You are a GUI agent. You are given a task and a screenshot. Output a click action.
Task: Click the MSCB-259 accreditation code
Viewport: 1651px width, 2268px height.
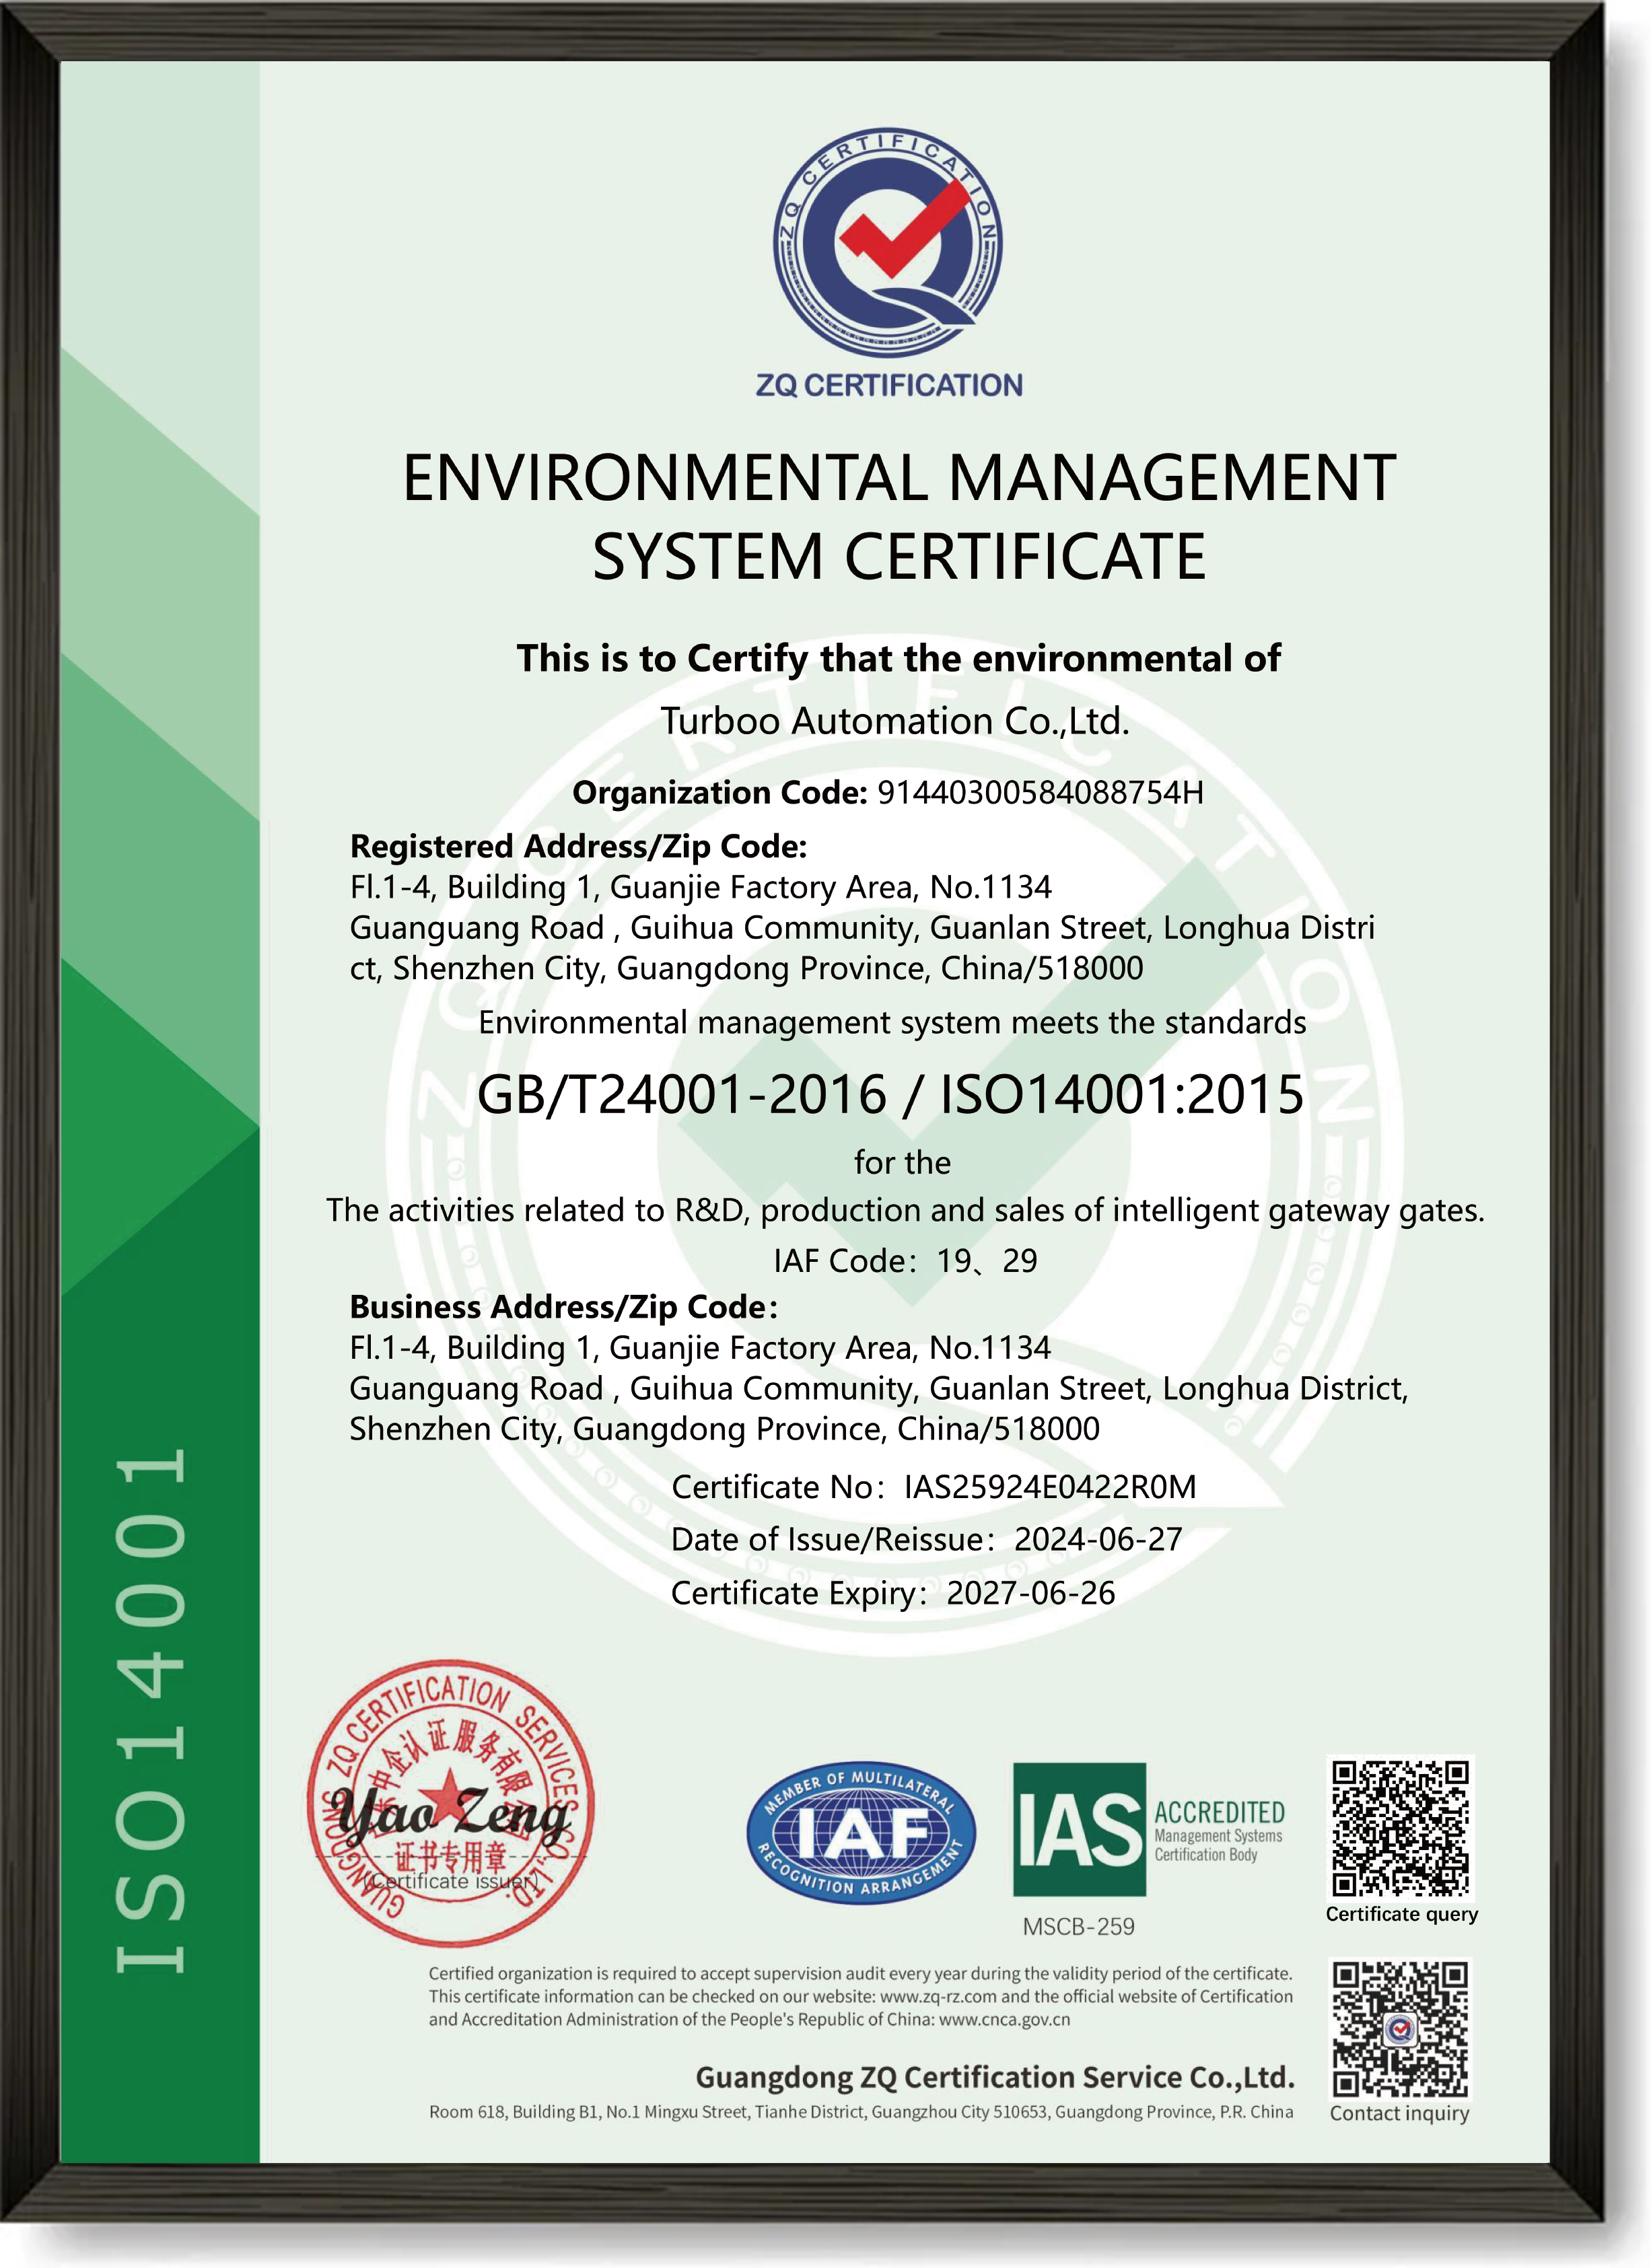coord(1078,1927)
